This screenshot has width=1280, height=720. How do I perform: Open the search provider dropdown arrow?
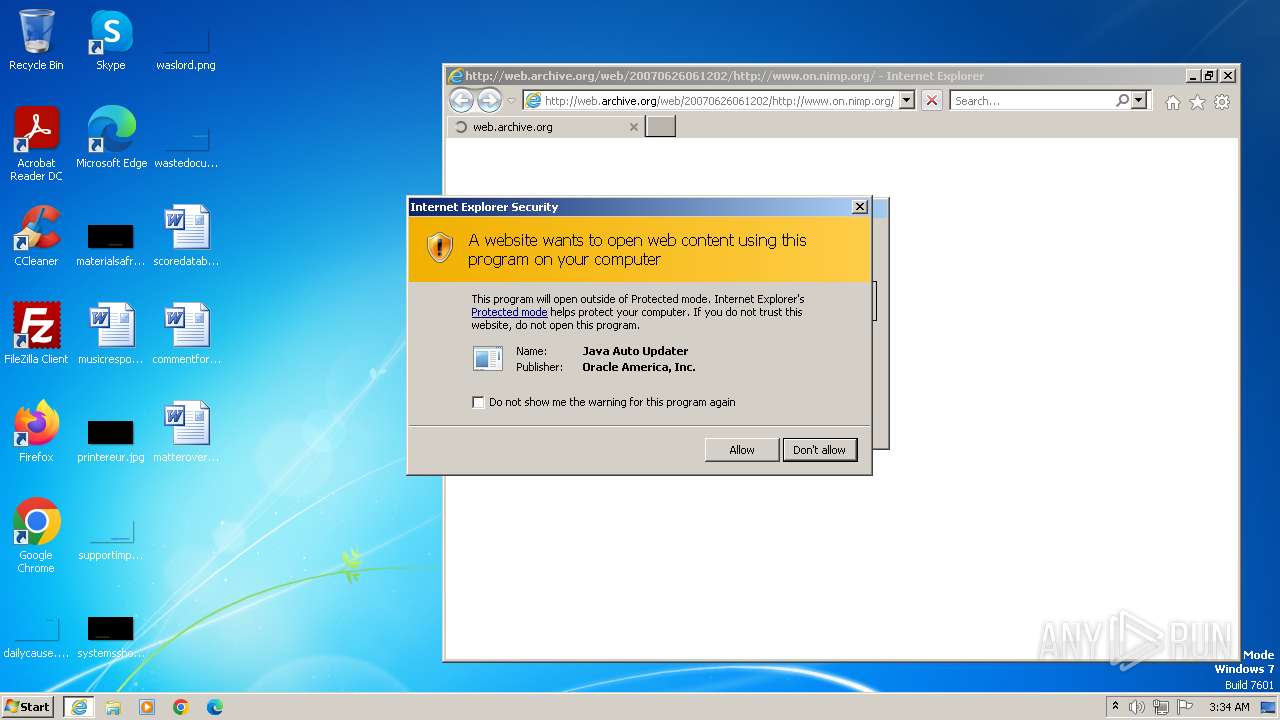1138,100
